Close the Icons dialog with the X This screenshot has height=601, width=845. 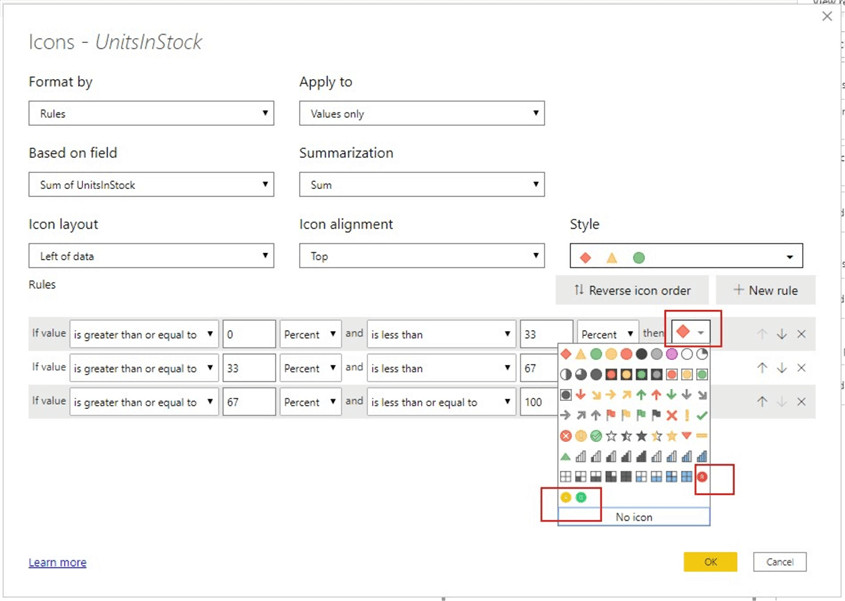pos(827,17)
